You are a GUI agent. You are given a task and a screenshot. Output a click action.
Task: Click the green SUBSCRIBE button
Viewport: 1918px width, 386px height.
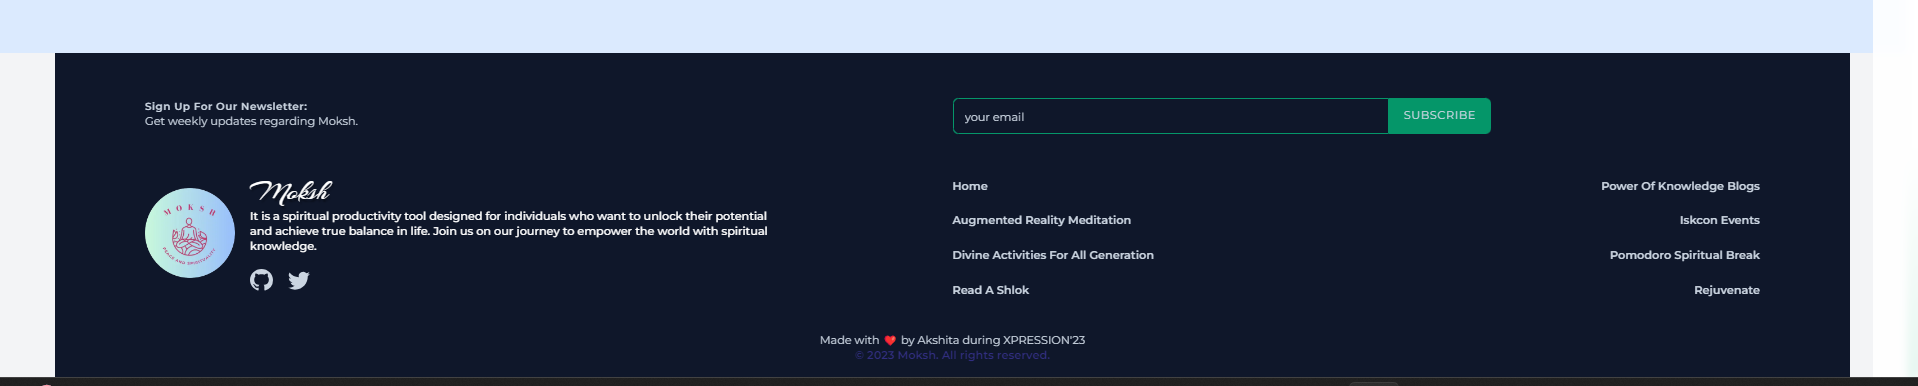click(1439, 116)
